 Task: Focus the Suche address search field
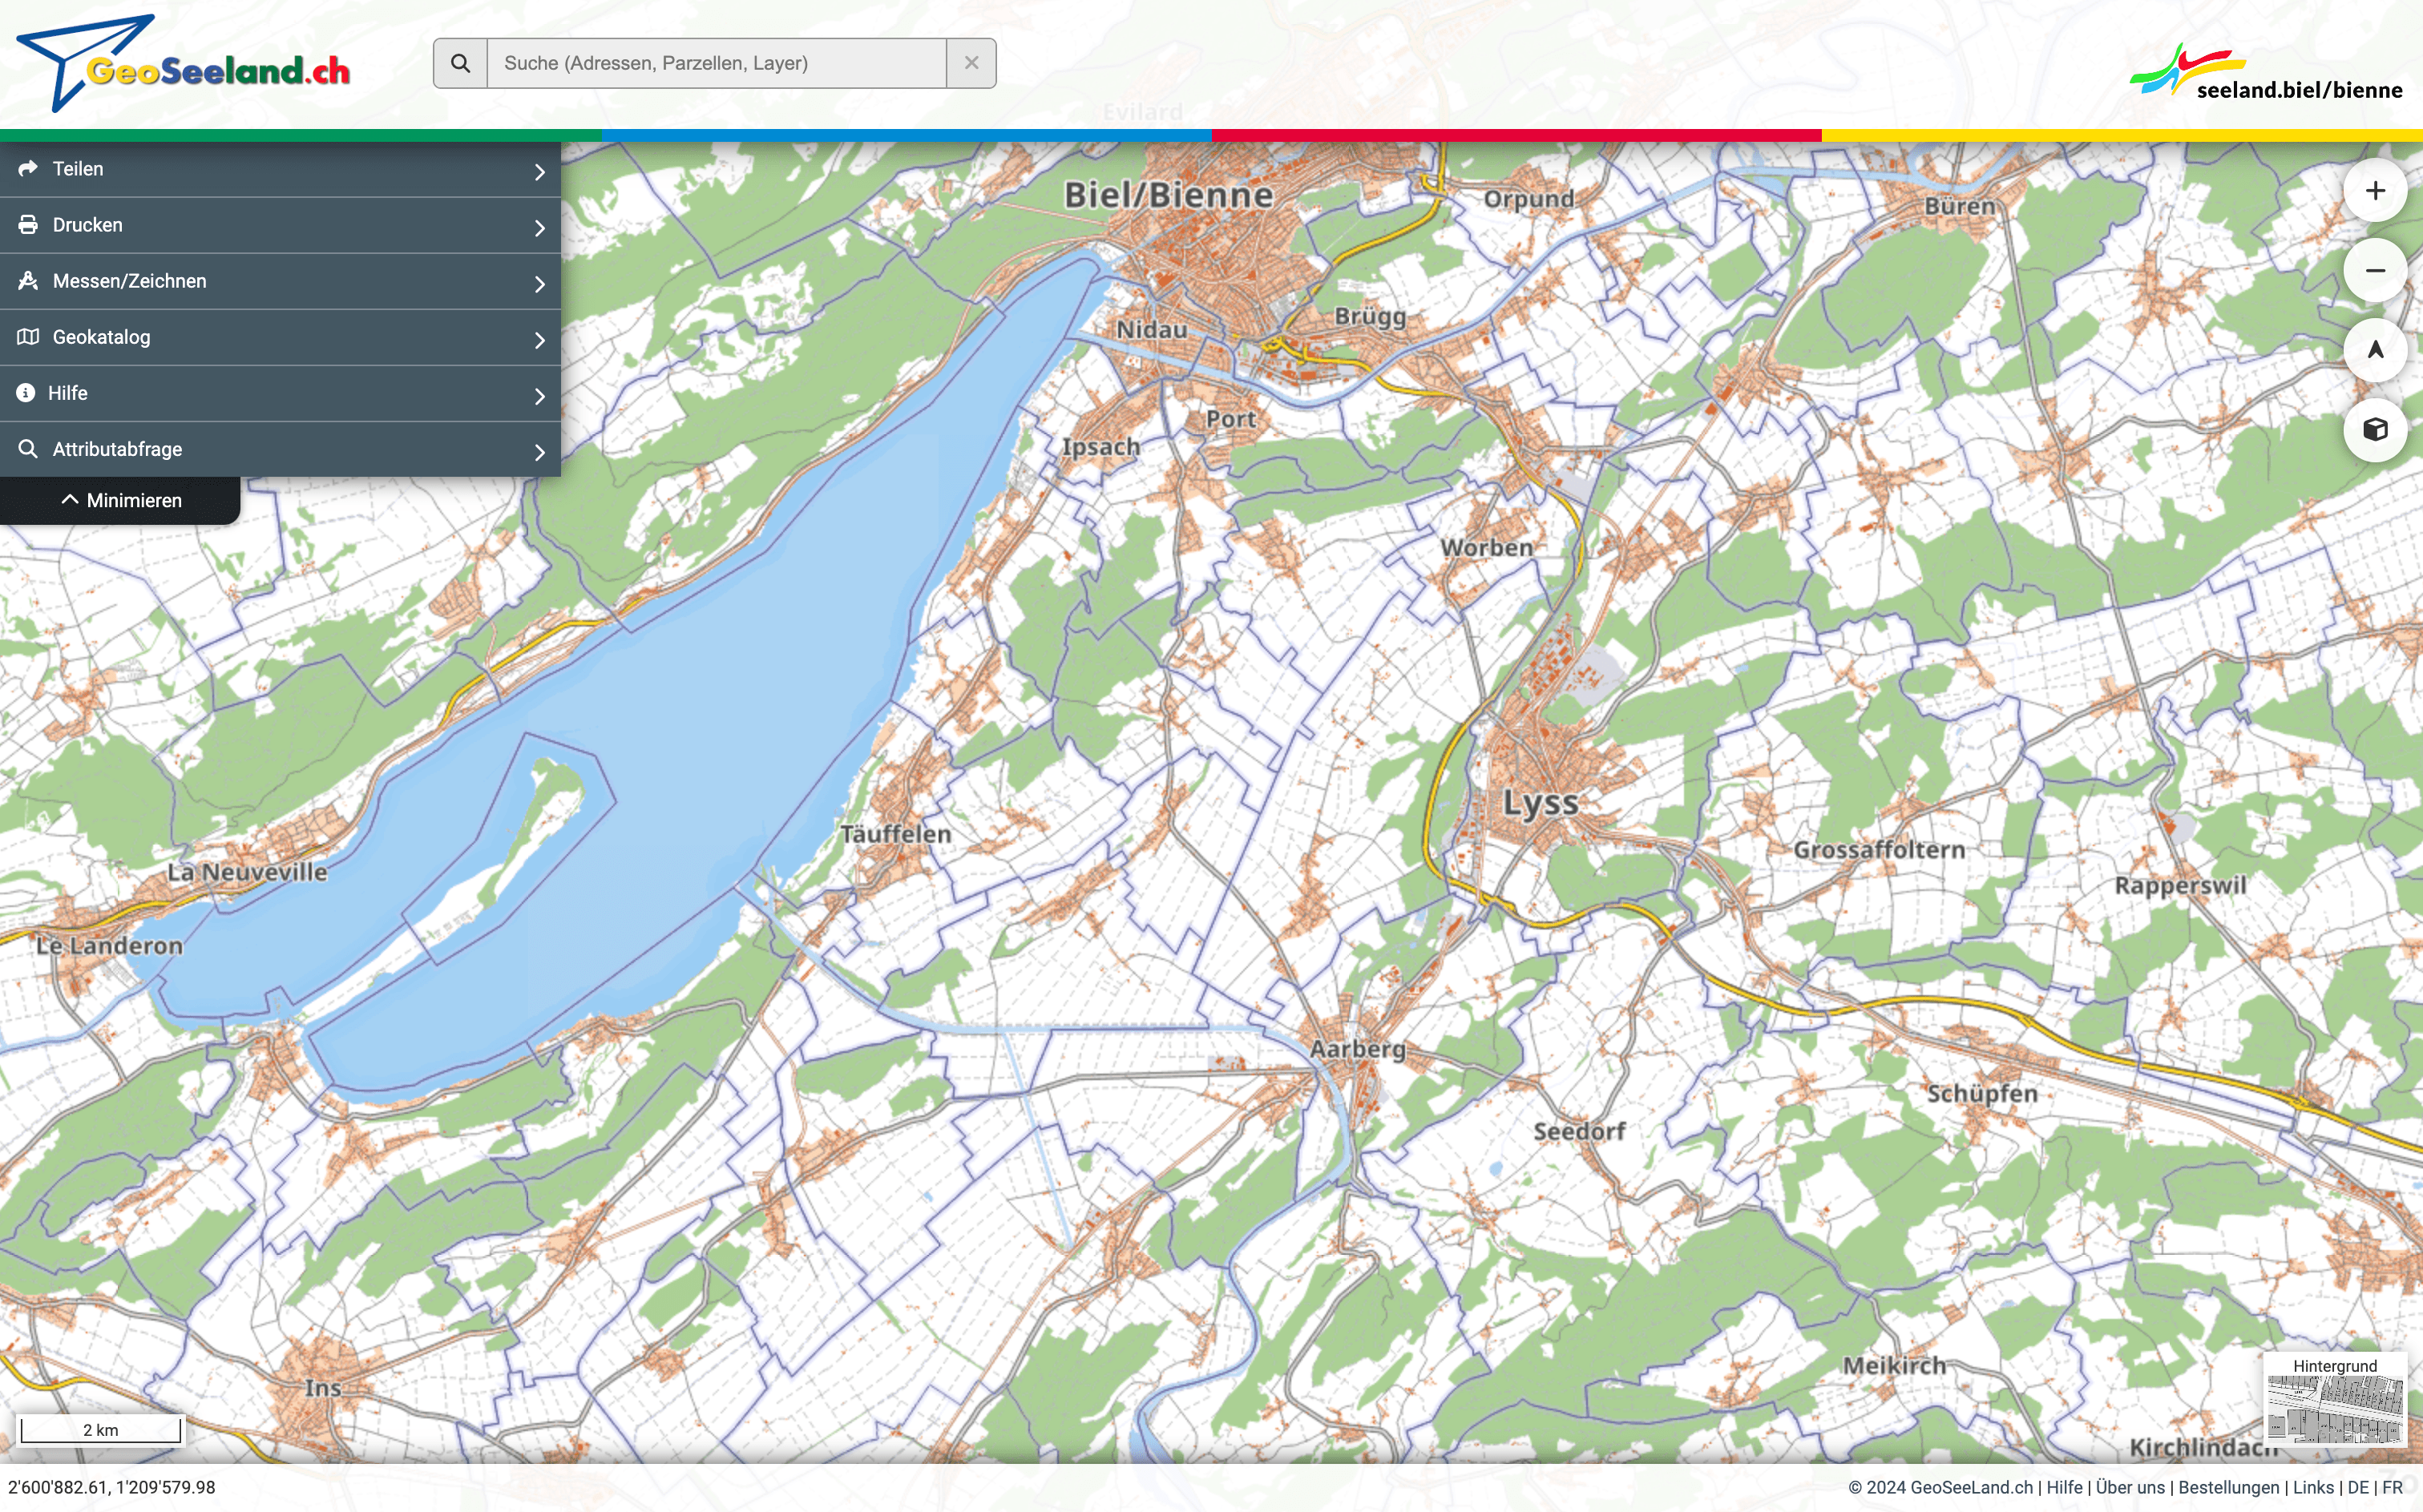point(716,63)
